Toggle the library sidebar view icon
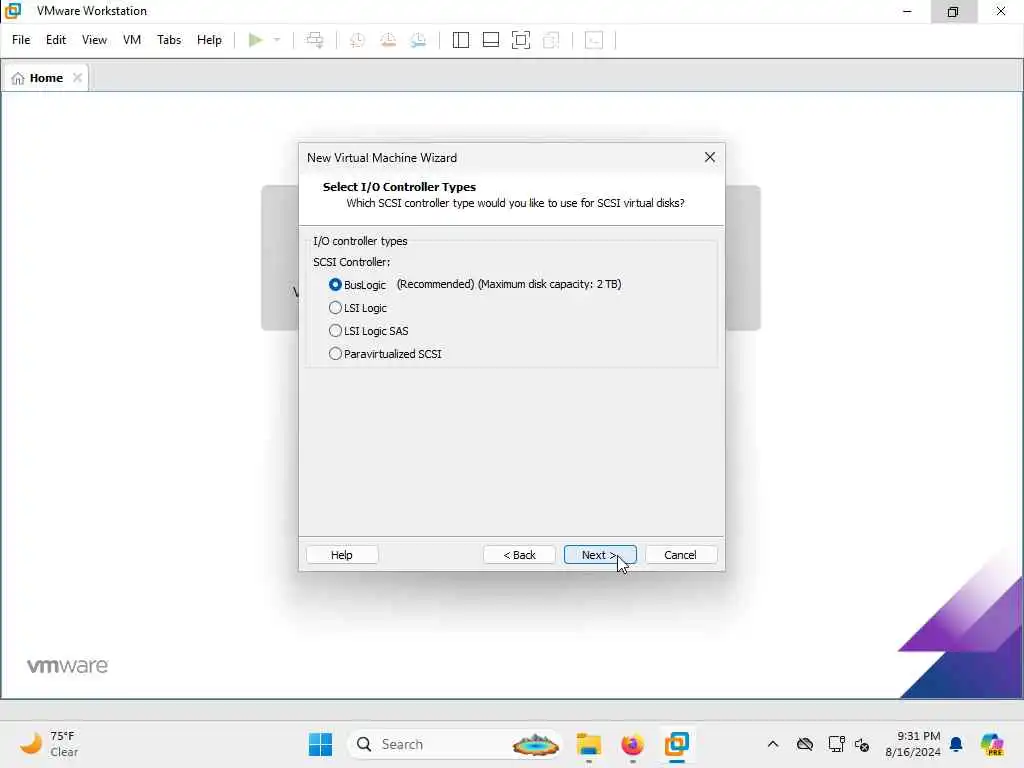Viewport: 1024px width, 768px height. (x=460, y=40)
